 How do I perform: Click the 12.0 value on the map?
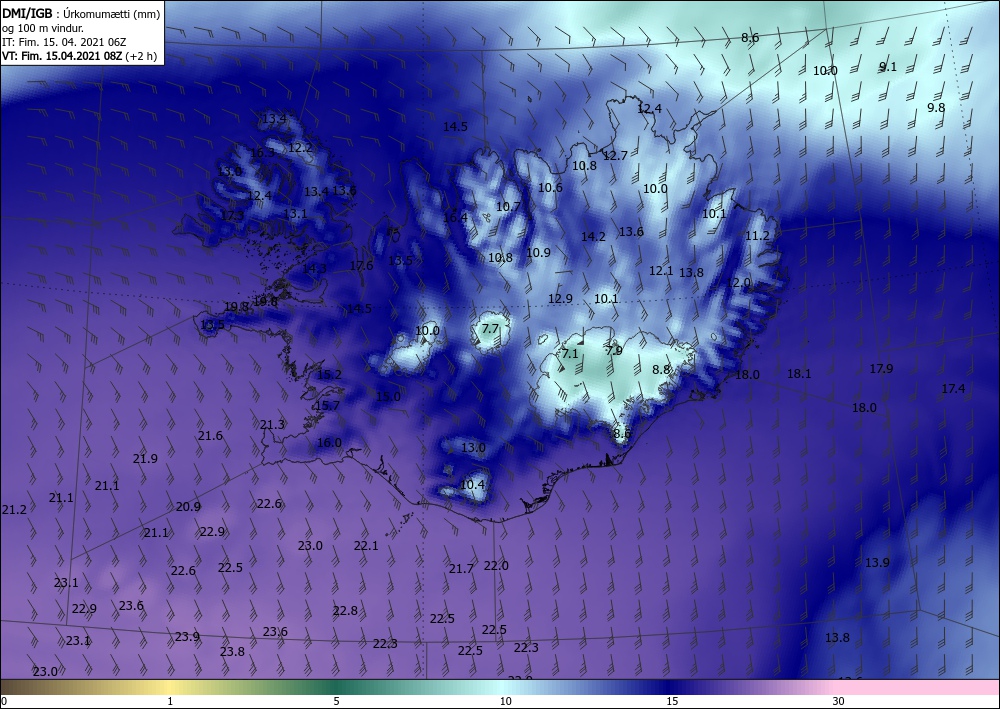[739, 282]
